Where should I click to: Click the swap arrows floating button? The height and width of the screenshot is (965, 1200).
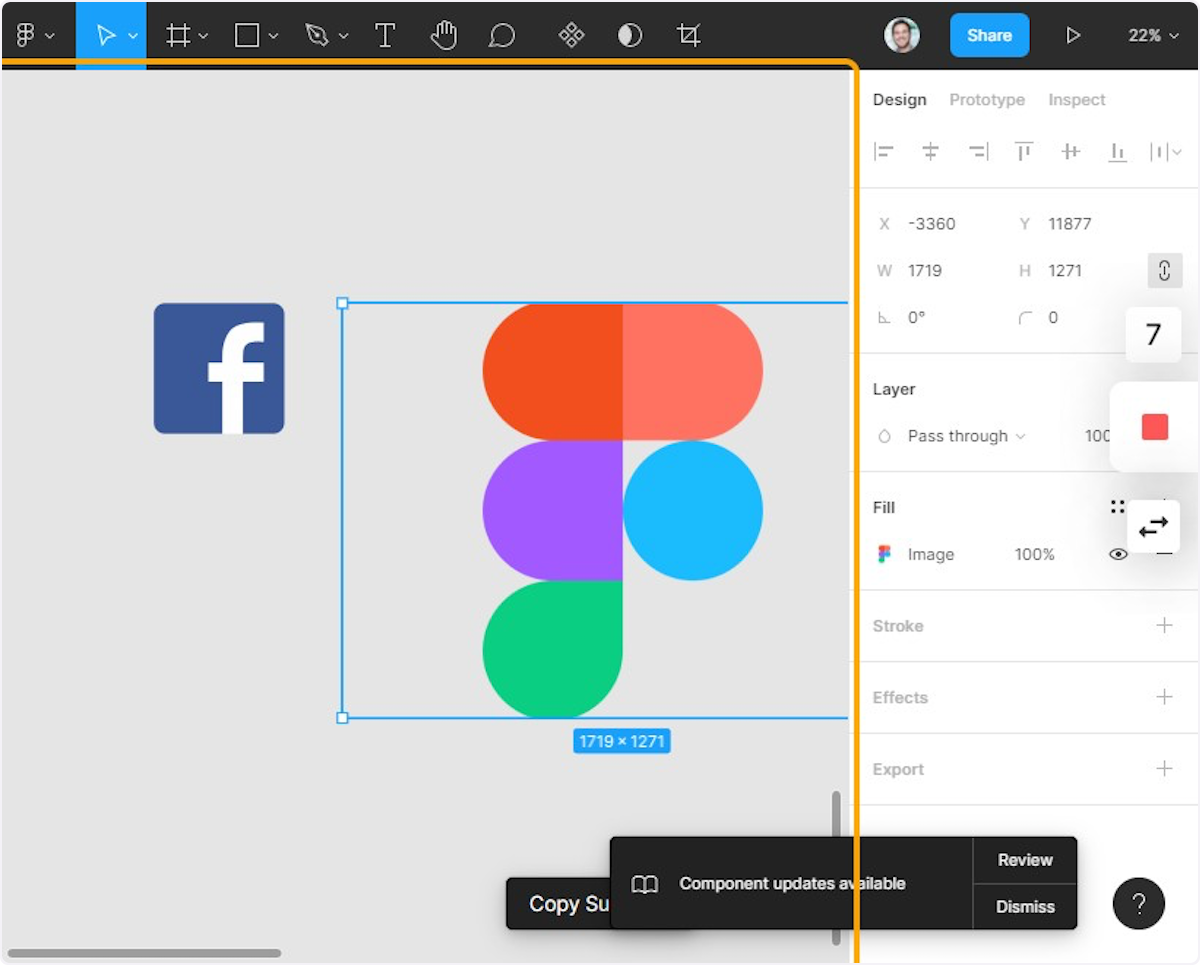click(1153, 526)
